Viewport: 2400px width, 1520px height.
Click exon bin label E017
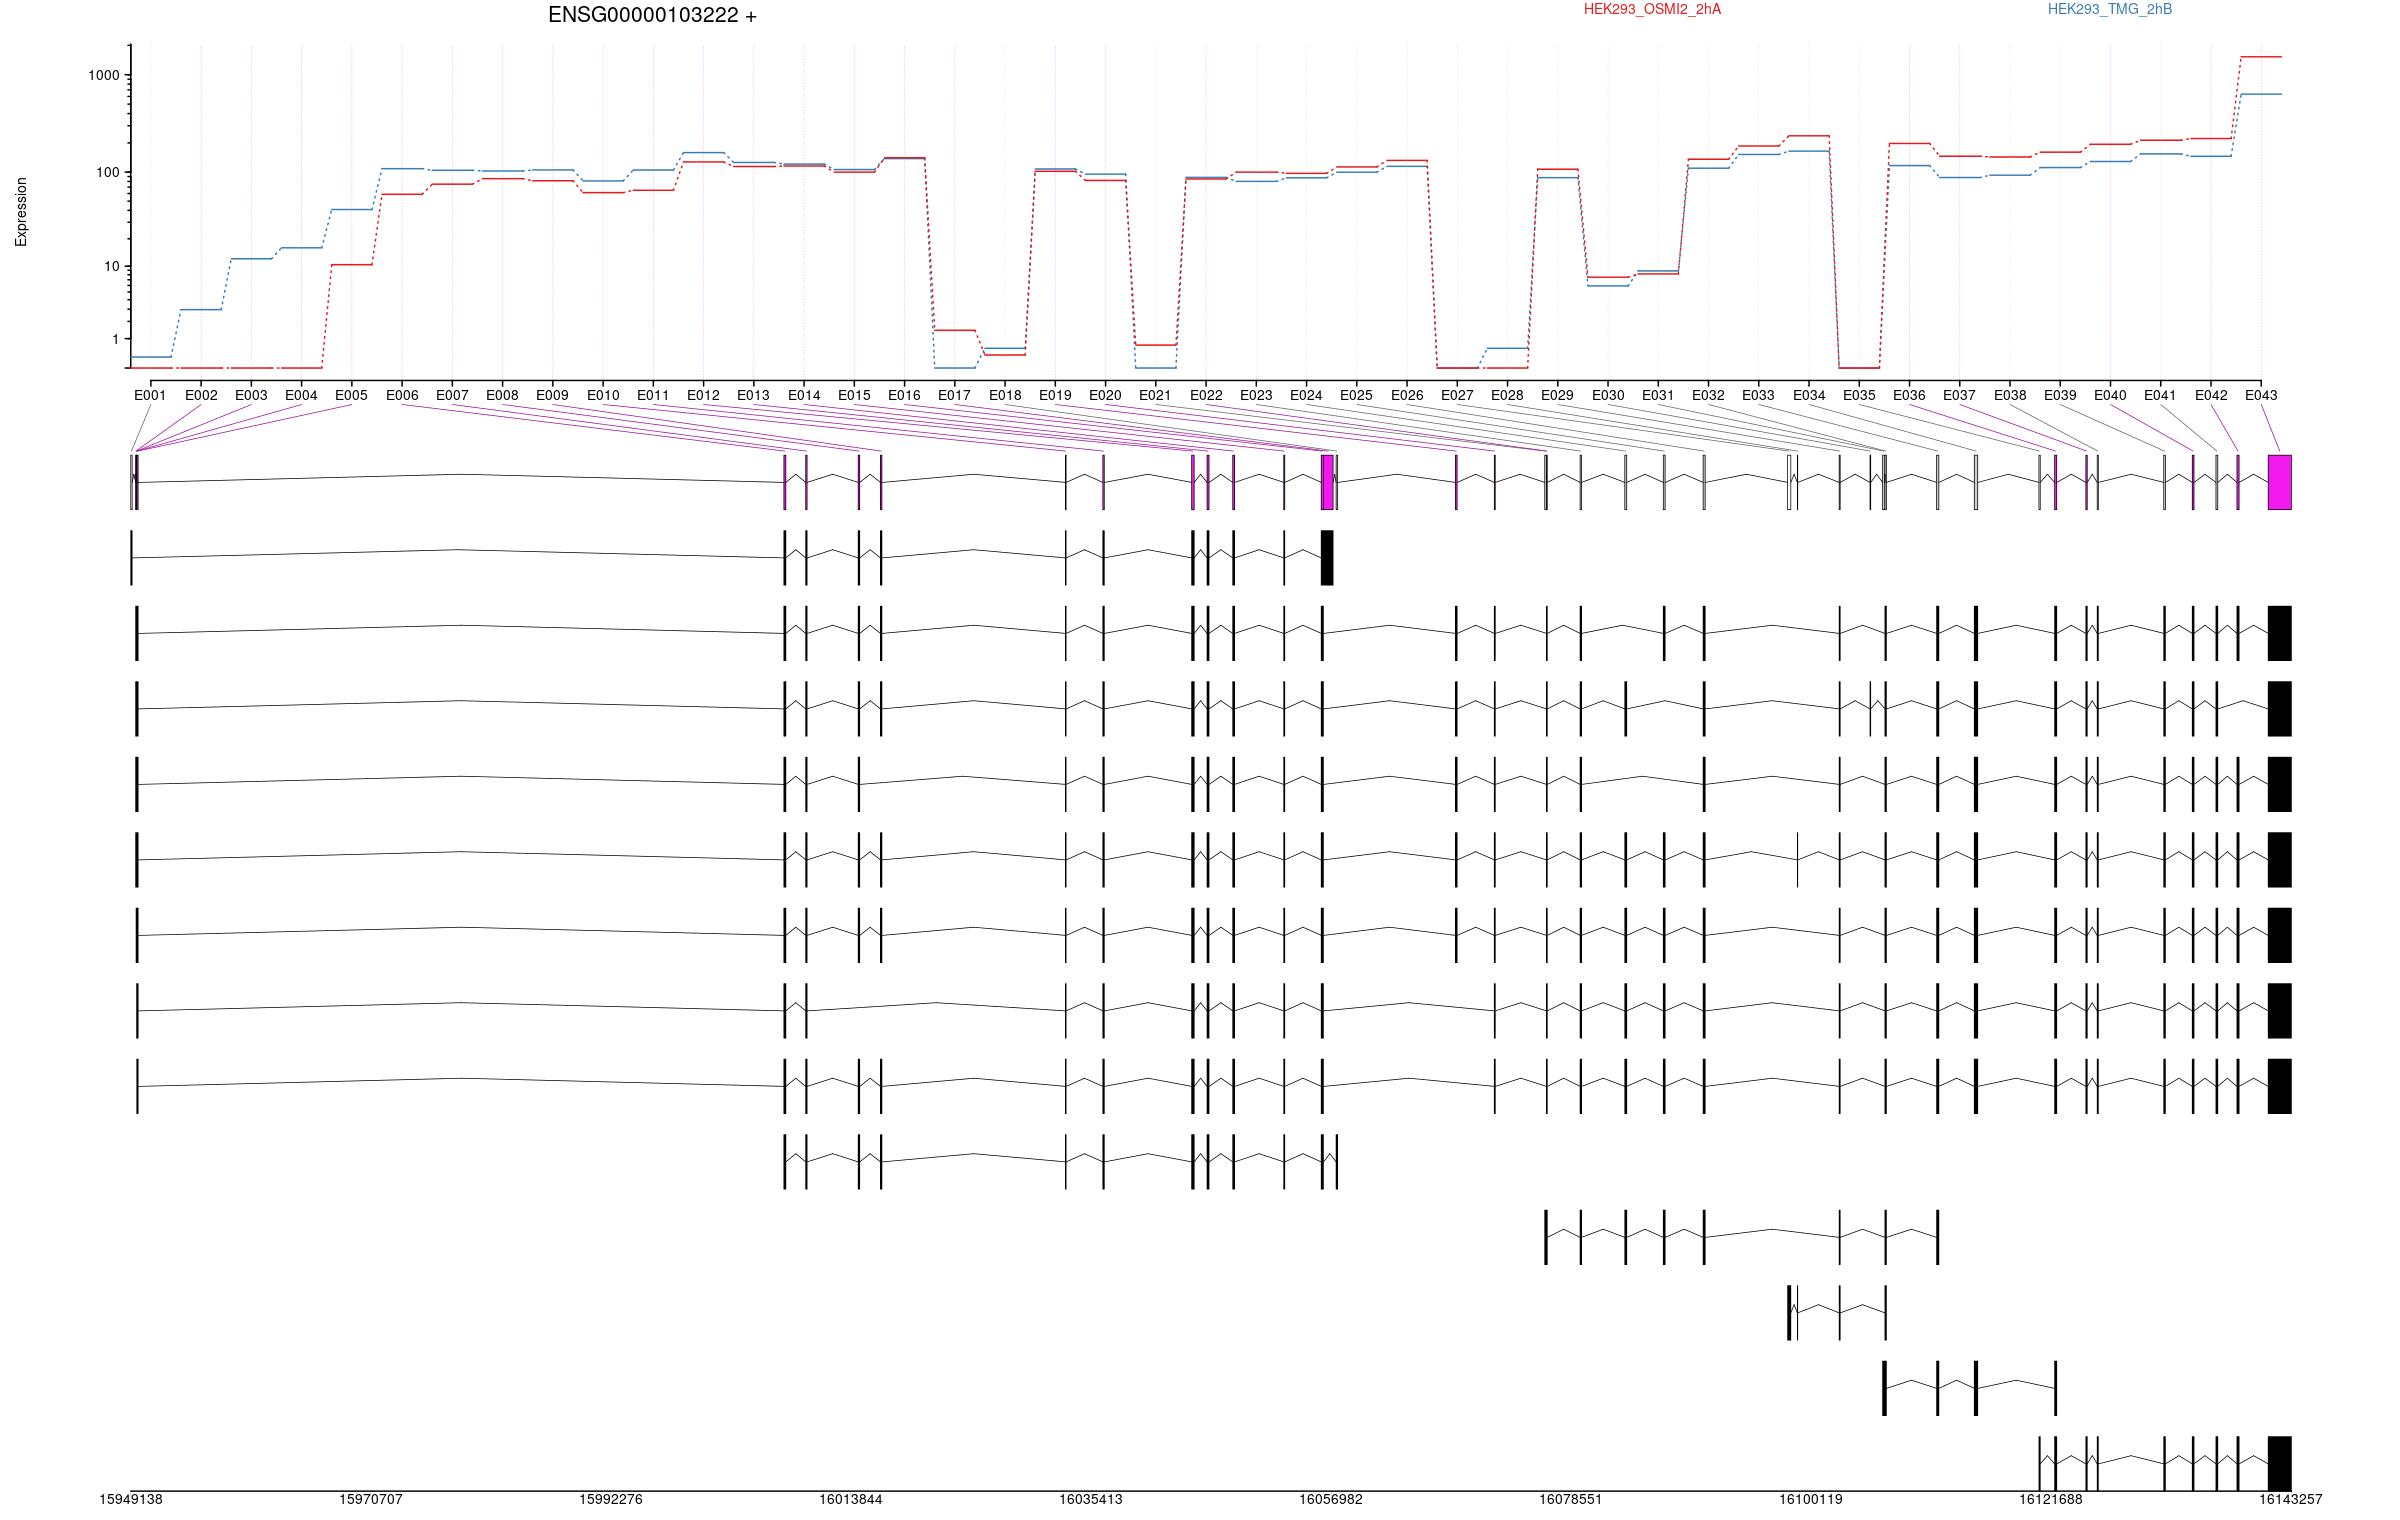pyautogui.click(x=954, y=395)
